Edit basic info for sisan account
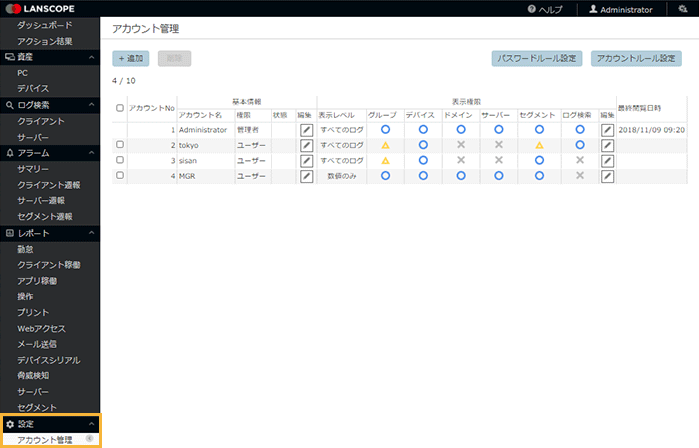The height and width of the screenshot is (448, 699). pyautogui.click(x=307, y=161)
